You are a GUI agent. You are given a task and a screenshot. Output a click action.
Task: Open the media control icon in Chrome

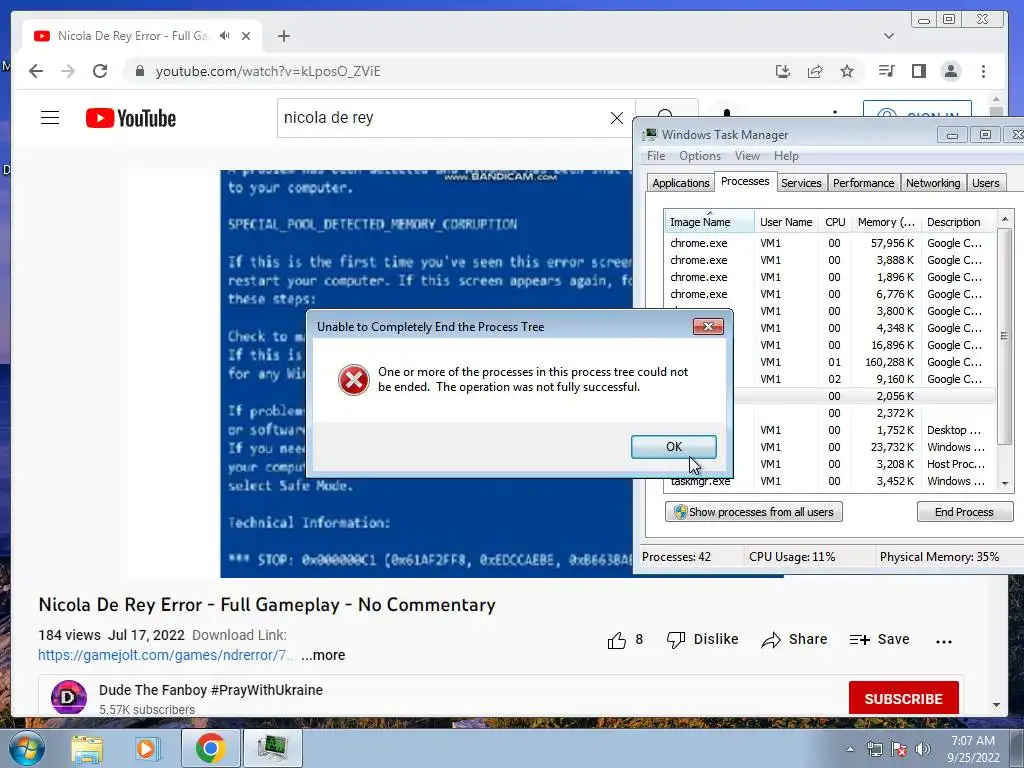tap(886, 71)
